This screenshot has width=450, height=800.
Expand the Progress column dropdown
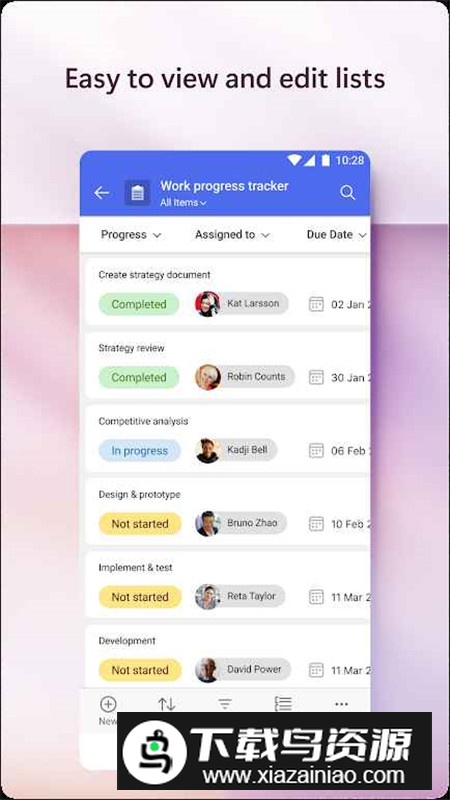tap(131, 235)
